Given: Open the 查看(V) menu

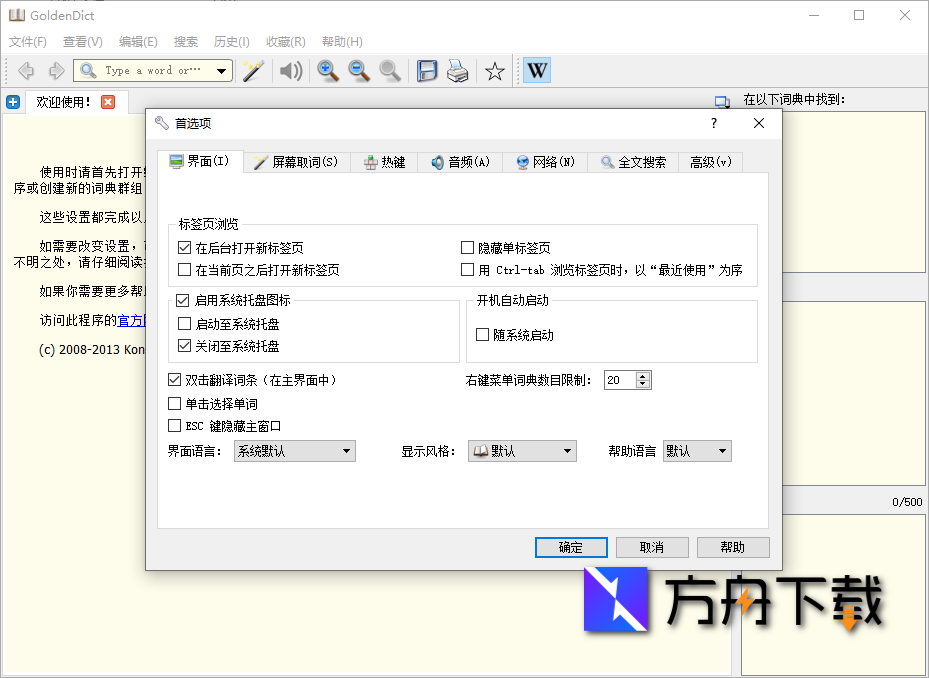Looking at the screenshot, I should [82, 41].
